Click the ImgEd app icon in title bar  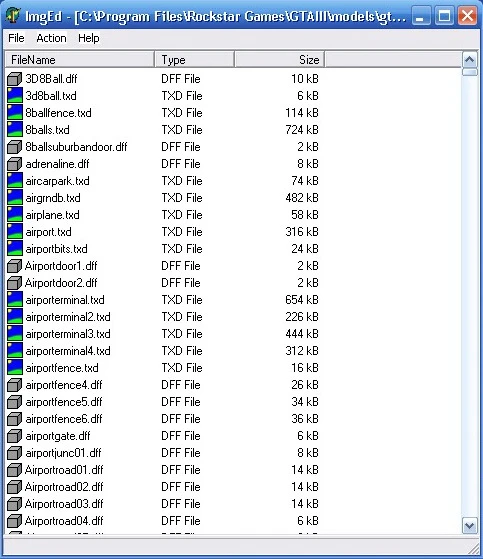click(x=13, y=15)
